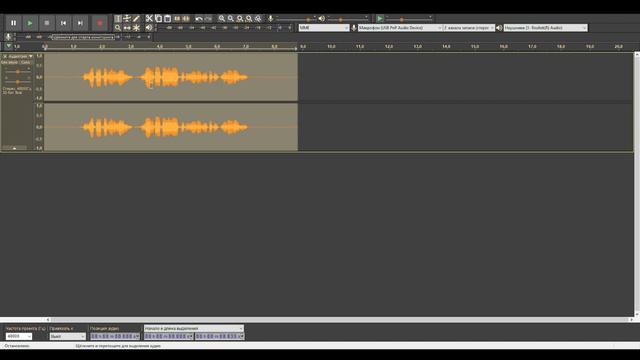Choose the Envelope tool

tap(127, 18)
